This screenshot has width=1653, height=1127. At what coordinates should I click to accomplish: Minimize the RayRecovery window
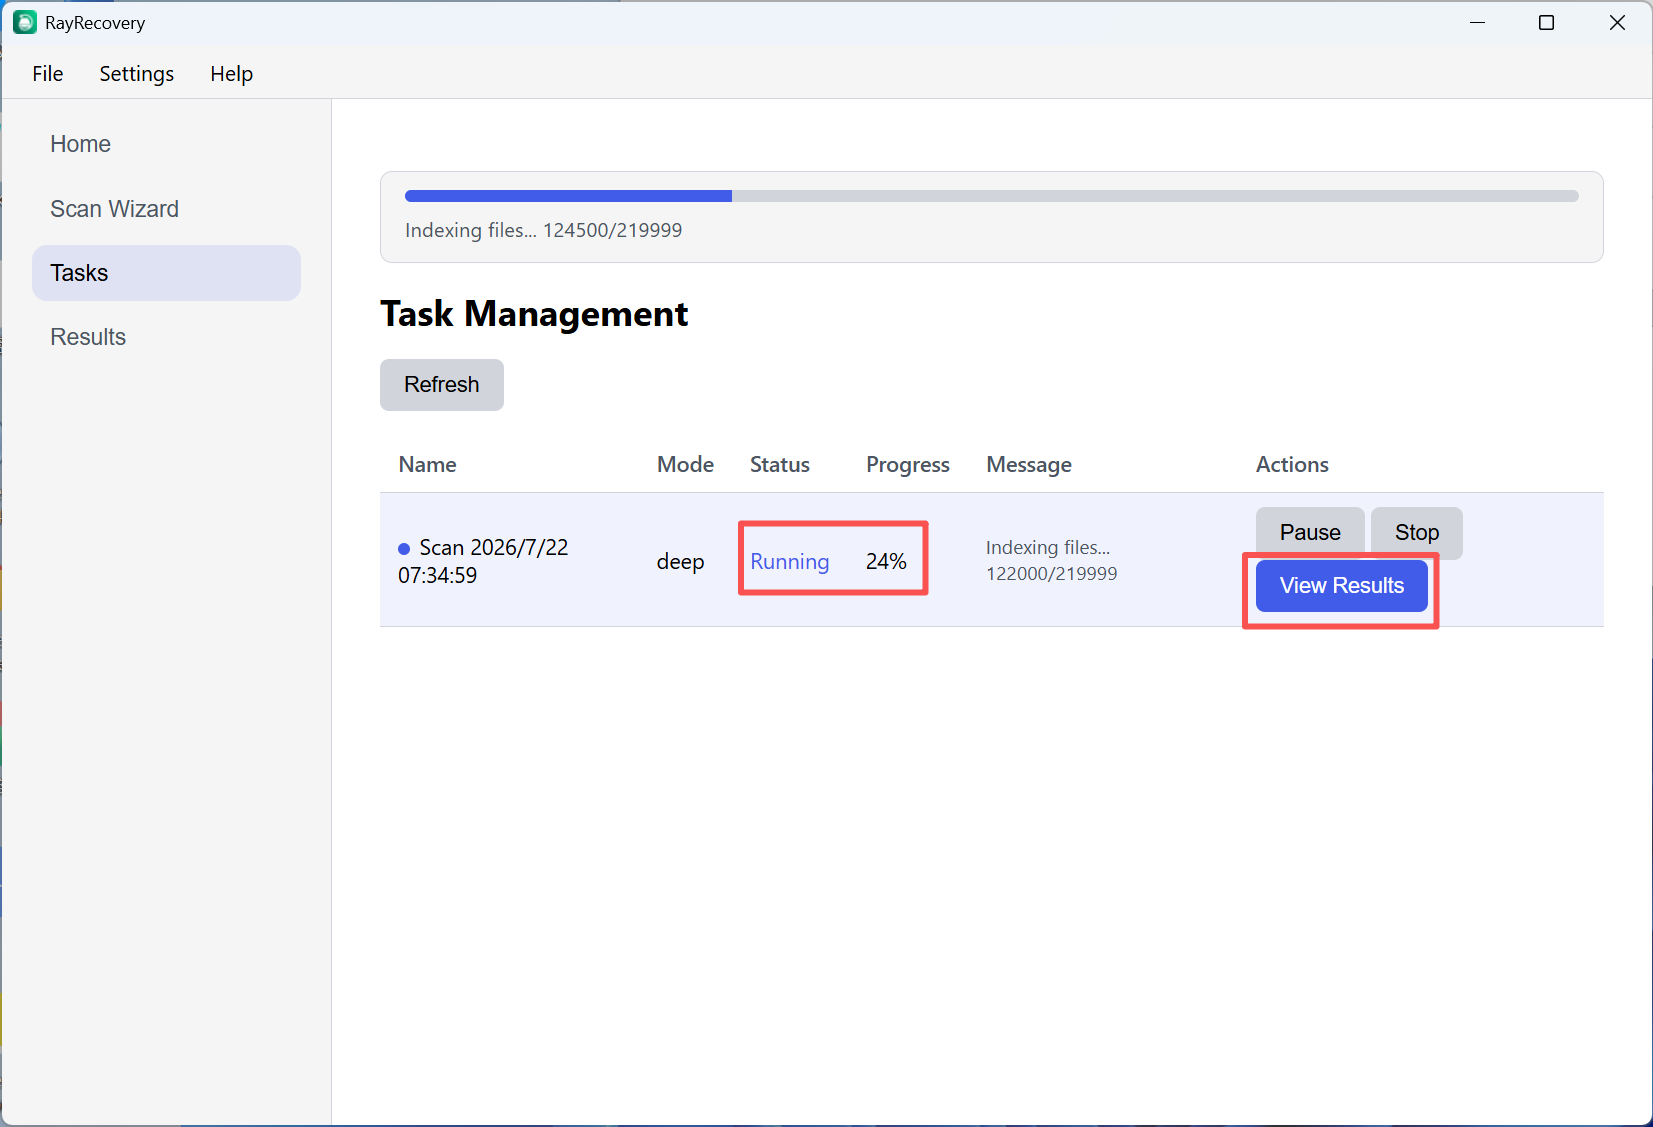pyautogui.click(x=1477, y=22)
